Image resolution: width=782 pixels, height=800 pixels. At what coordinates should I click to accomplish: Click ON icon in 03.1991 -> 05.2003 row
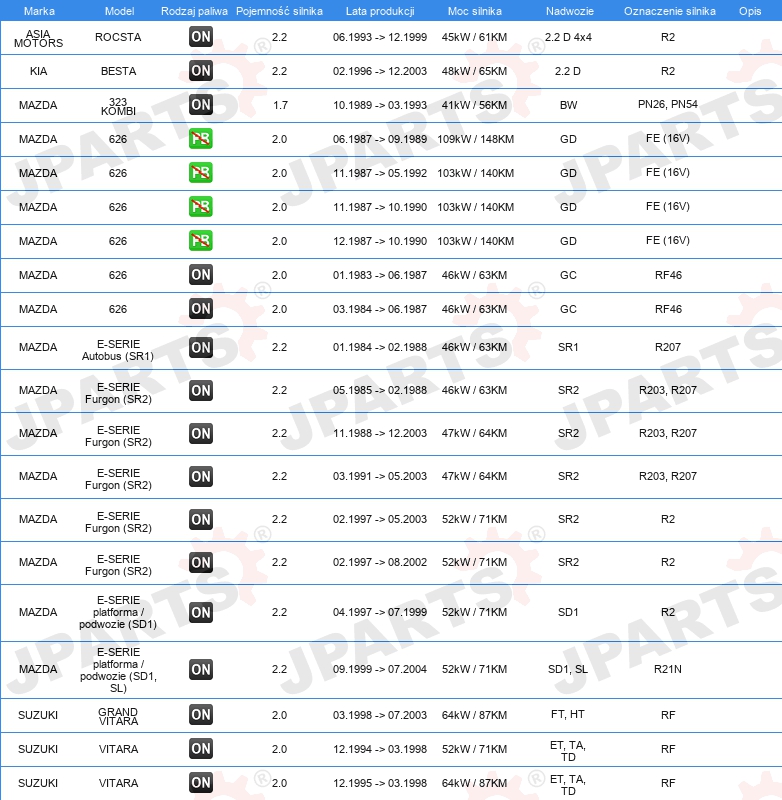[x=200, y=476]
